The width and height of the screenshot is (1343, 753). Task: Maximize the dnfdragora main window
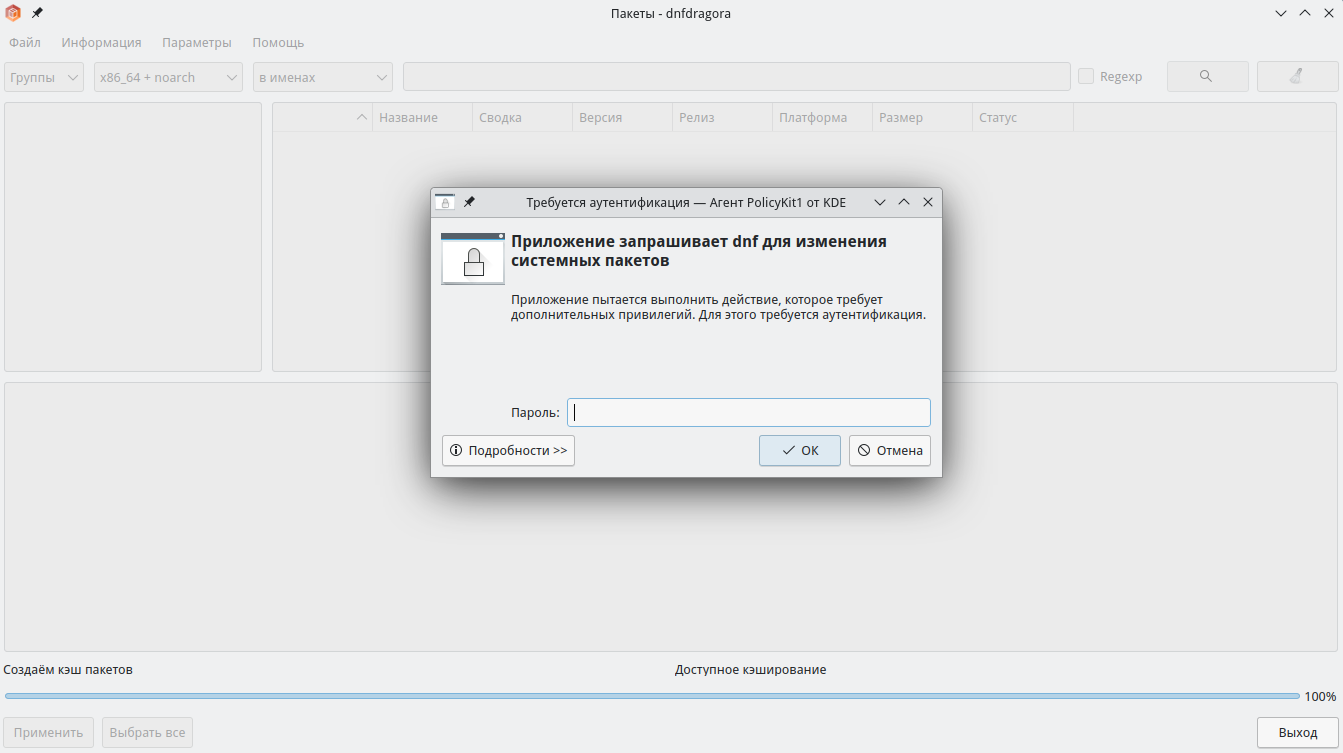[1305, 13]
